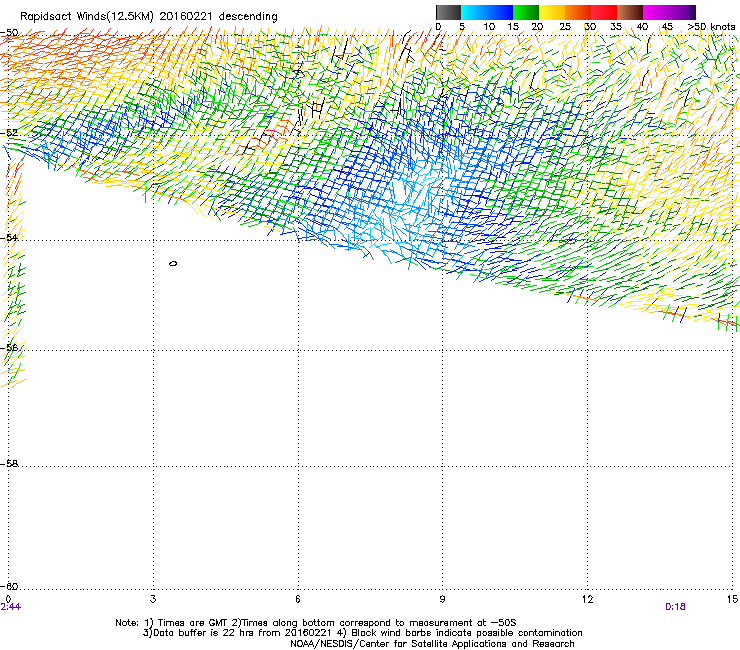
Task: Click the yellow 20-25 knots color band
Action: tap(552, 12)
